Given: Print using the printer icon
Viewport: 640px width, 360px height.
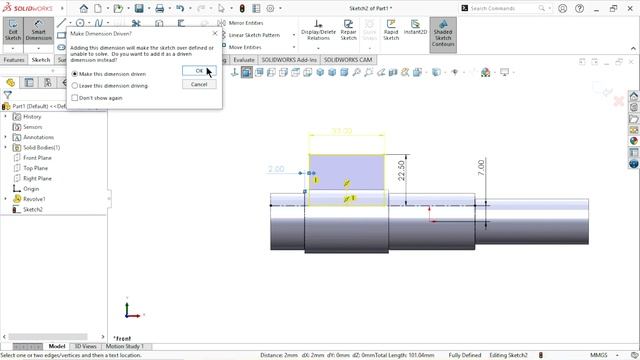Looking at the screenshot, I should click(x=160, y=8).
